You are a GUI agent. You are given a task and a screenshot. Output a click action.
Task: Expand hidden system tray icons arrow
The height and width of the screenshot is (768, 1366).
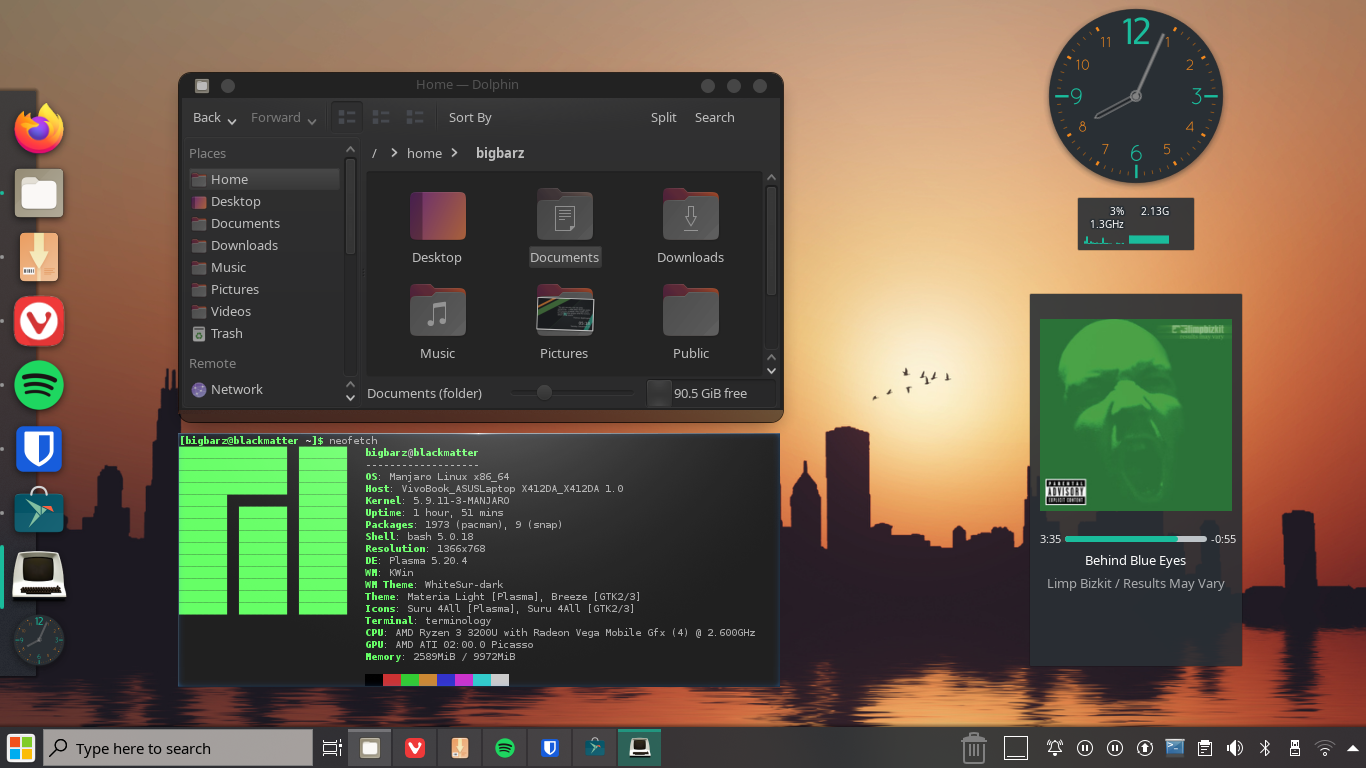pyautogui.click(x=1352, y=748)
